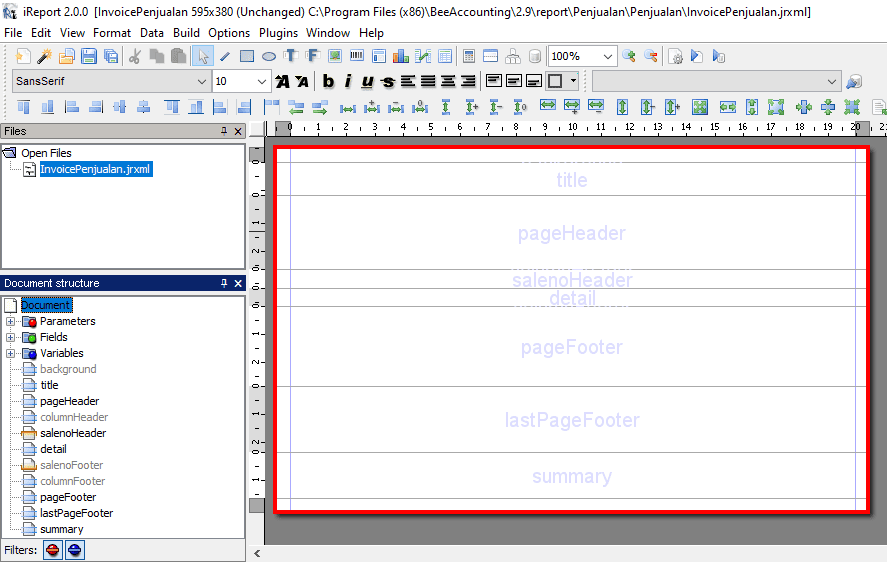
Task: Click the Line tool icon
Action: [224, 56]
